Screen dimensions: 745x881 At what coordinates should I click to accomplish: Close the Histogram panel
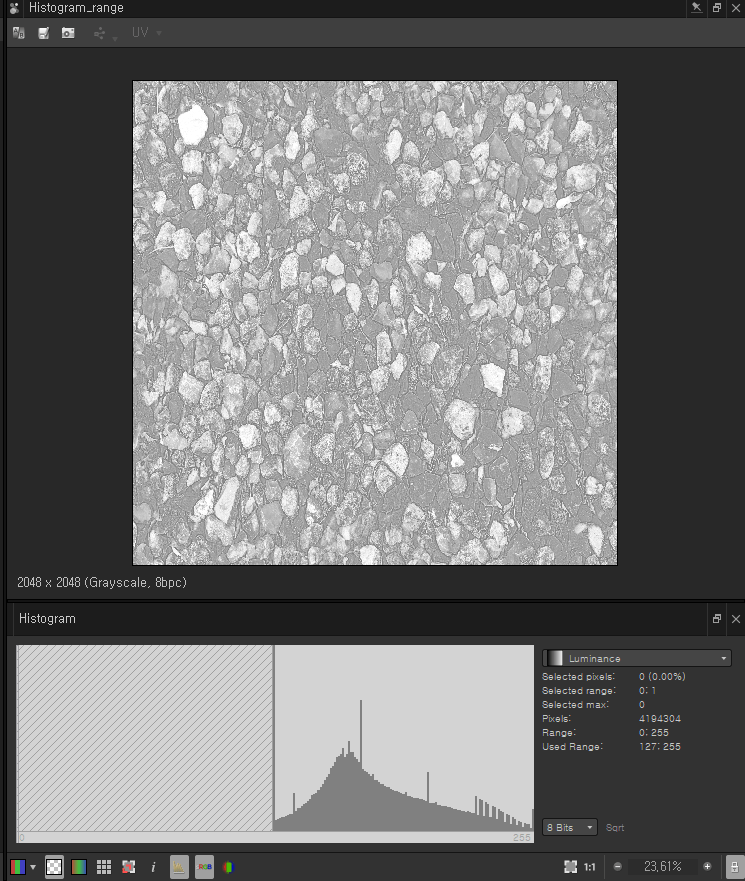(736, 619)
